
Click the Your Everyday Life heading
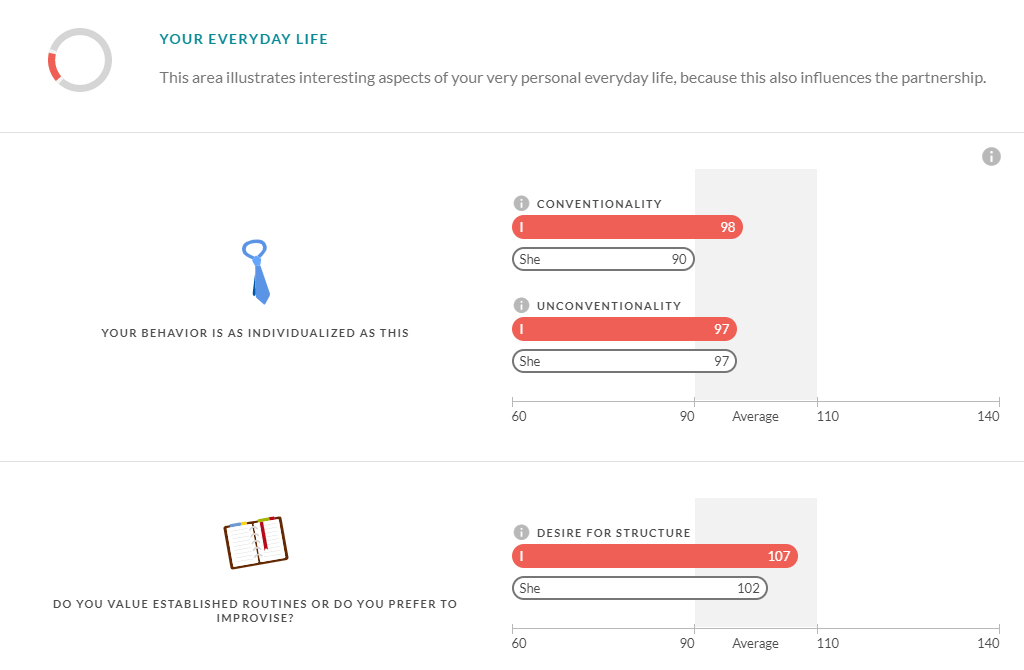(244, 40)
